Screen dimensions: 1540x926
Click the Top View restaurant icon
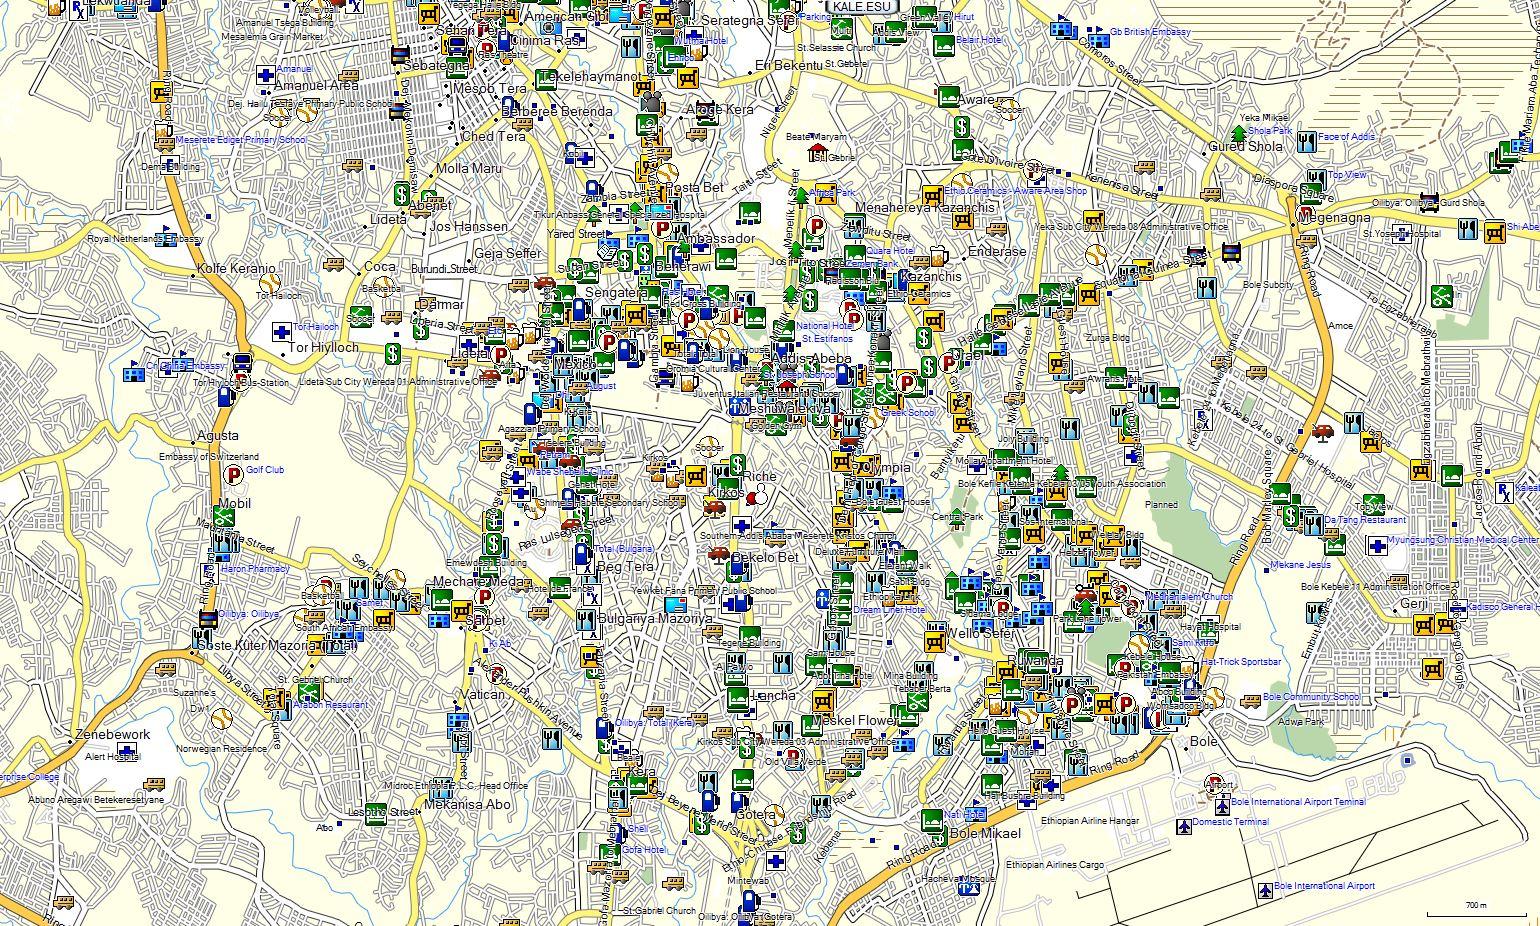(1316, 180)
